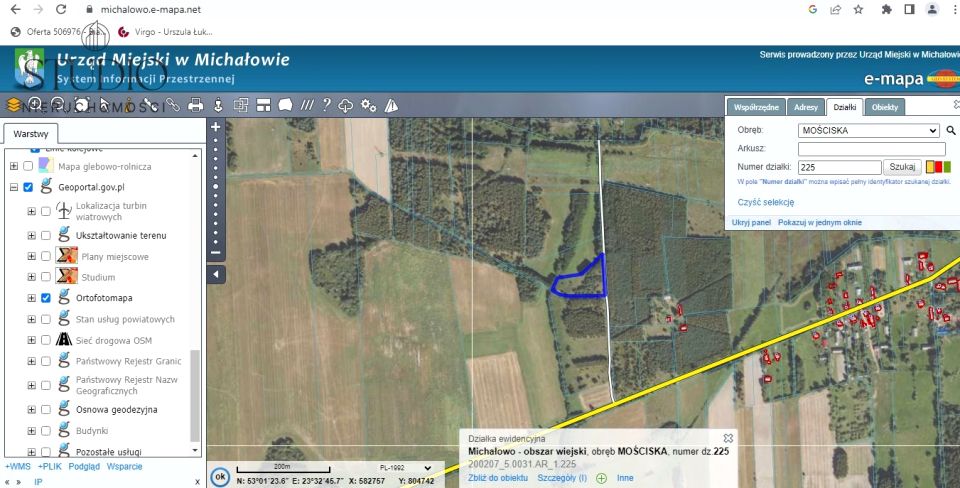This screenshot has width=960, height=488.
Task: Switch to the Współrzędne tab
Action: [x=756, y=107]
